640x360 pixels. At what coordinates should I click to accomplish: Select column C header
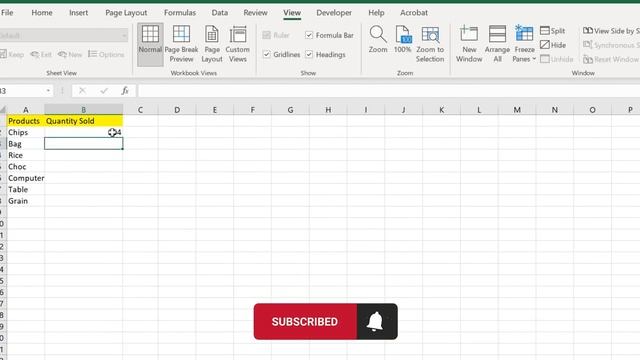(x=140, y=109)
